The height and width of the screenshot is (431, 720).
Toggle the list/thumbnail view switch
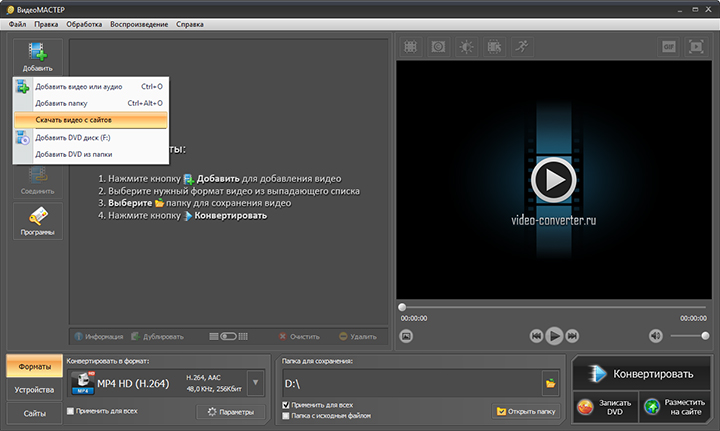pos(228,336)
